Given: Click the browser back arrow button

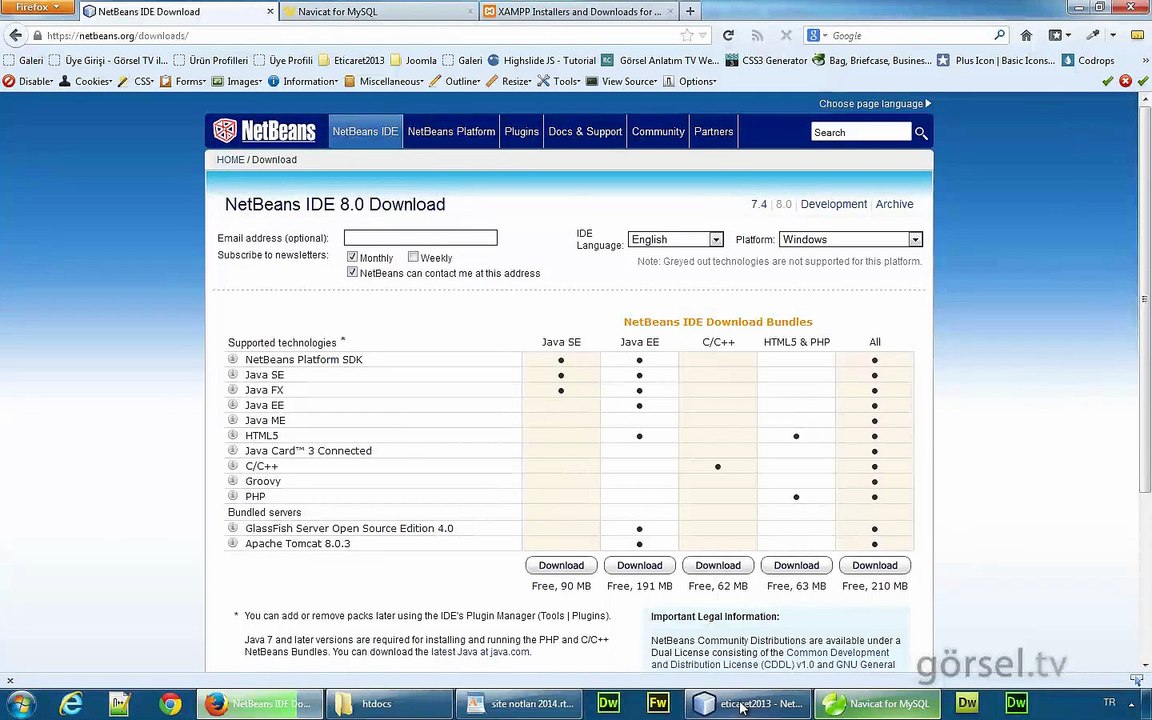Looking at the screenshot, I should [15, 35].
